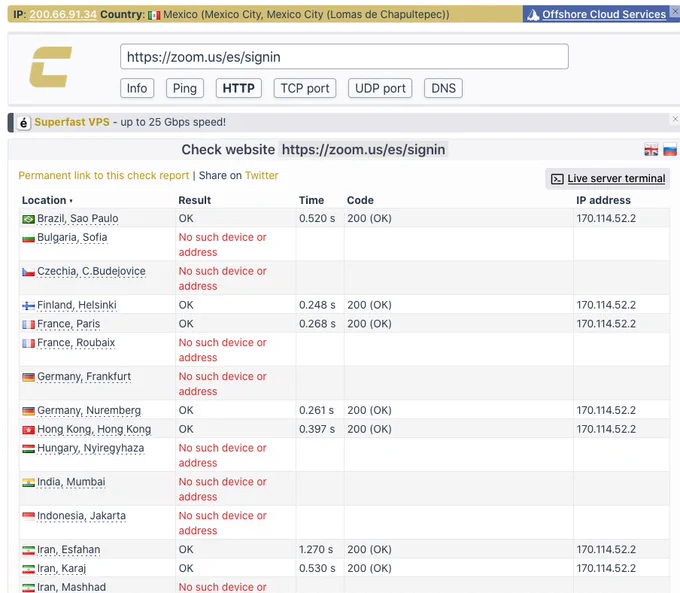Click Iran, Esfahan location
The width and height of the screenshot is (680, 593).
pyautogui.click(x=69, y=550)
